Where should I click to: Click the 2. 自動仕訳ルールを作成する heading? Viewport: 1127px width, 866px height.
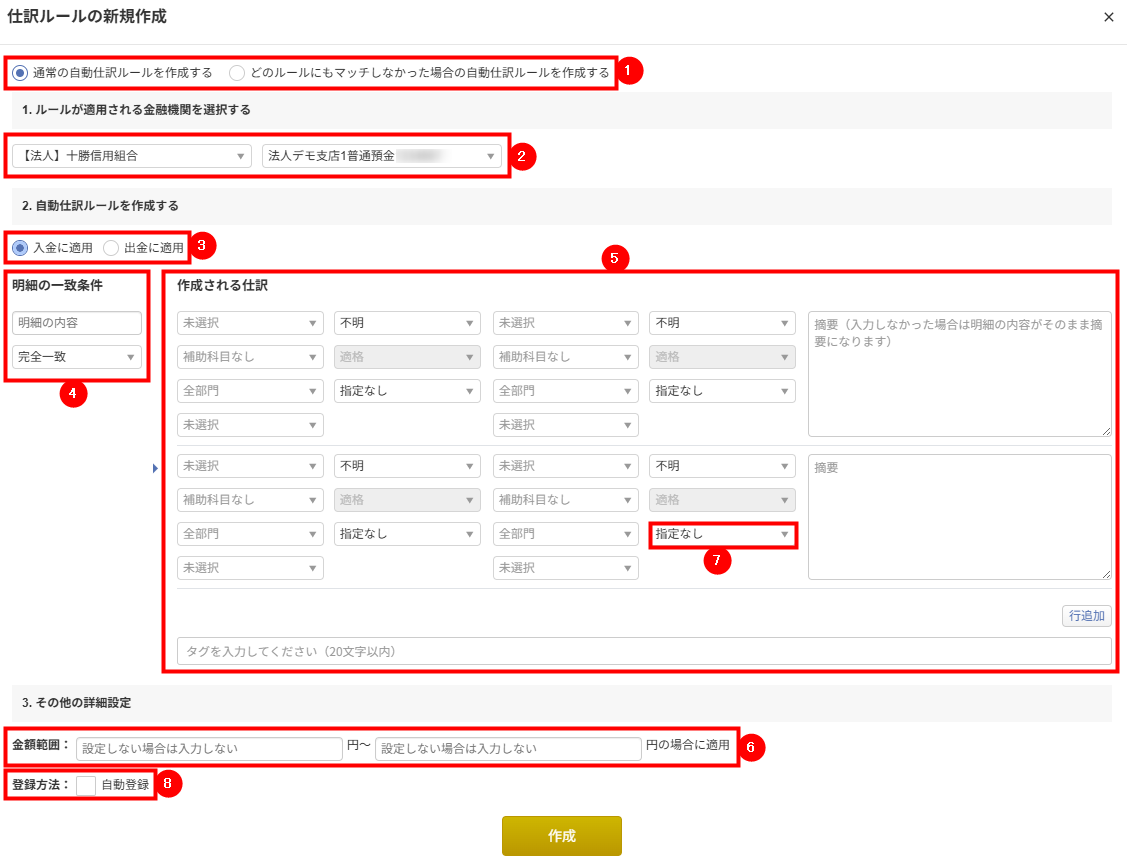(x=101, y=206)
